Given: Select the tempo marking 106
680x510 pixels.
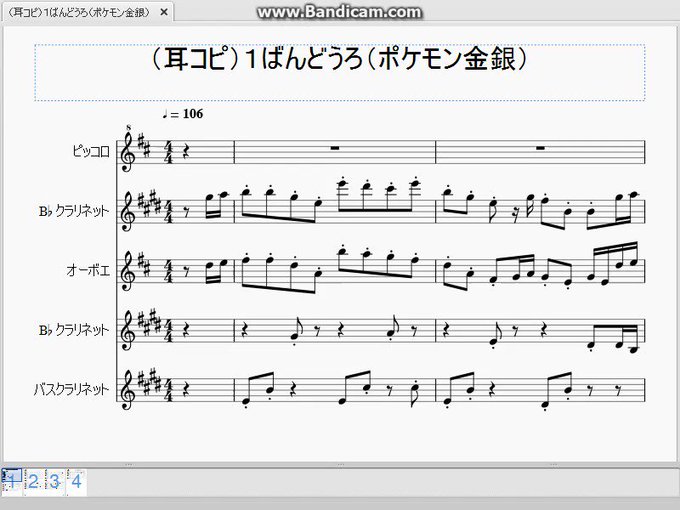Looking at the screenshot, I should coord(193,114).
